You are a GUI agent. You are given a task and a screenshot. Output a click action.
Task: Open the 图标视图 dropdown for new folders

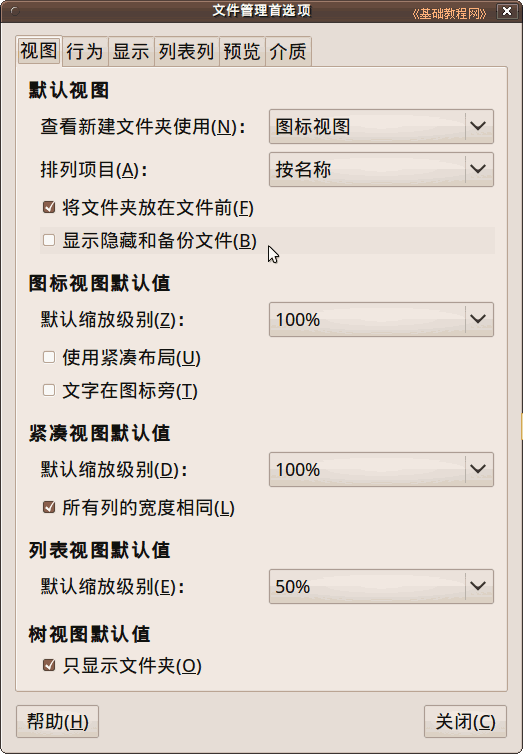(381, 126)
